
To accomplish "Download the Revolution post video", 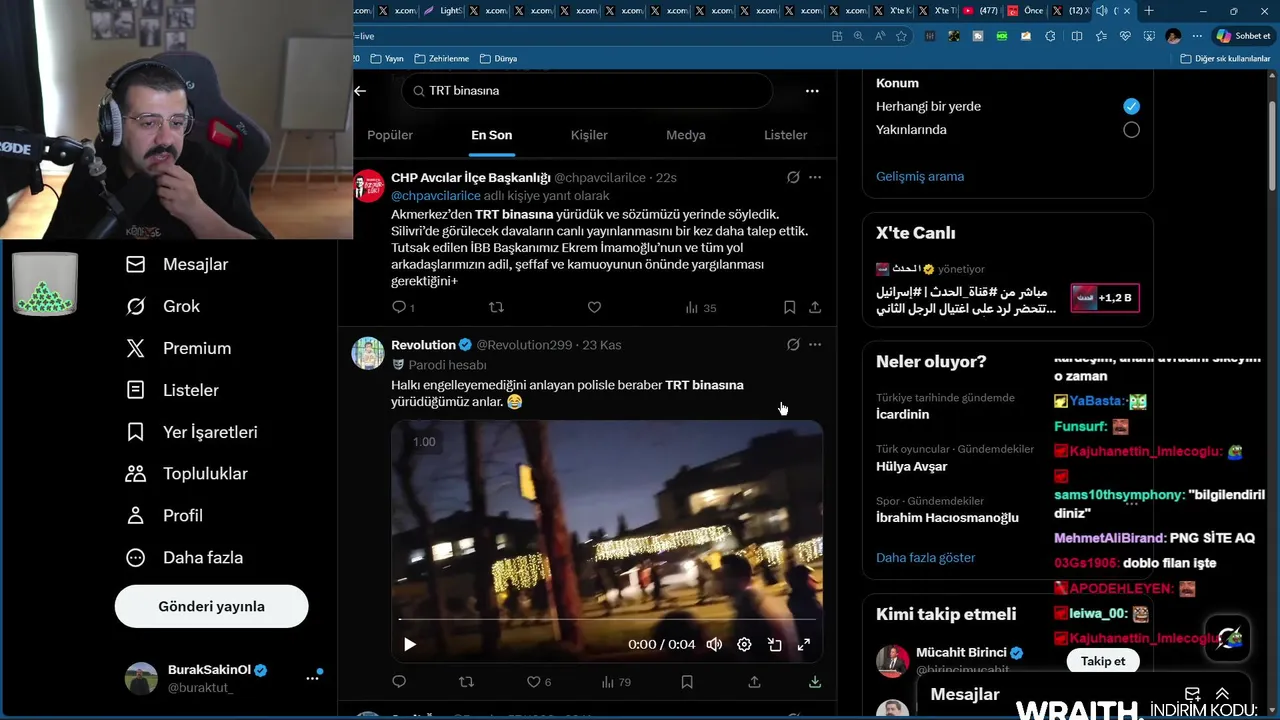I will 815,682.
